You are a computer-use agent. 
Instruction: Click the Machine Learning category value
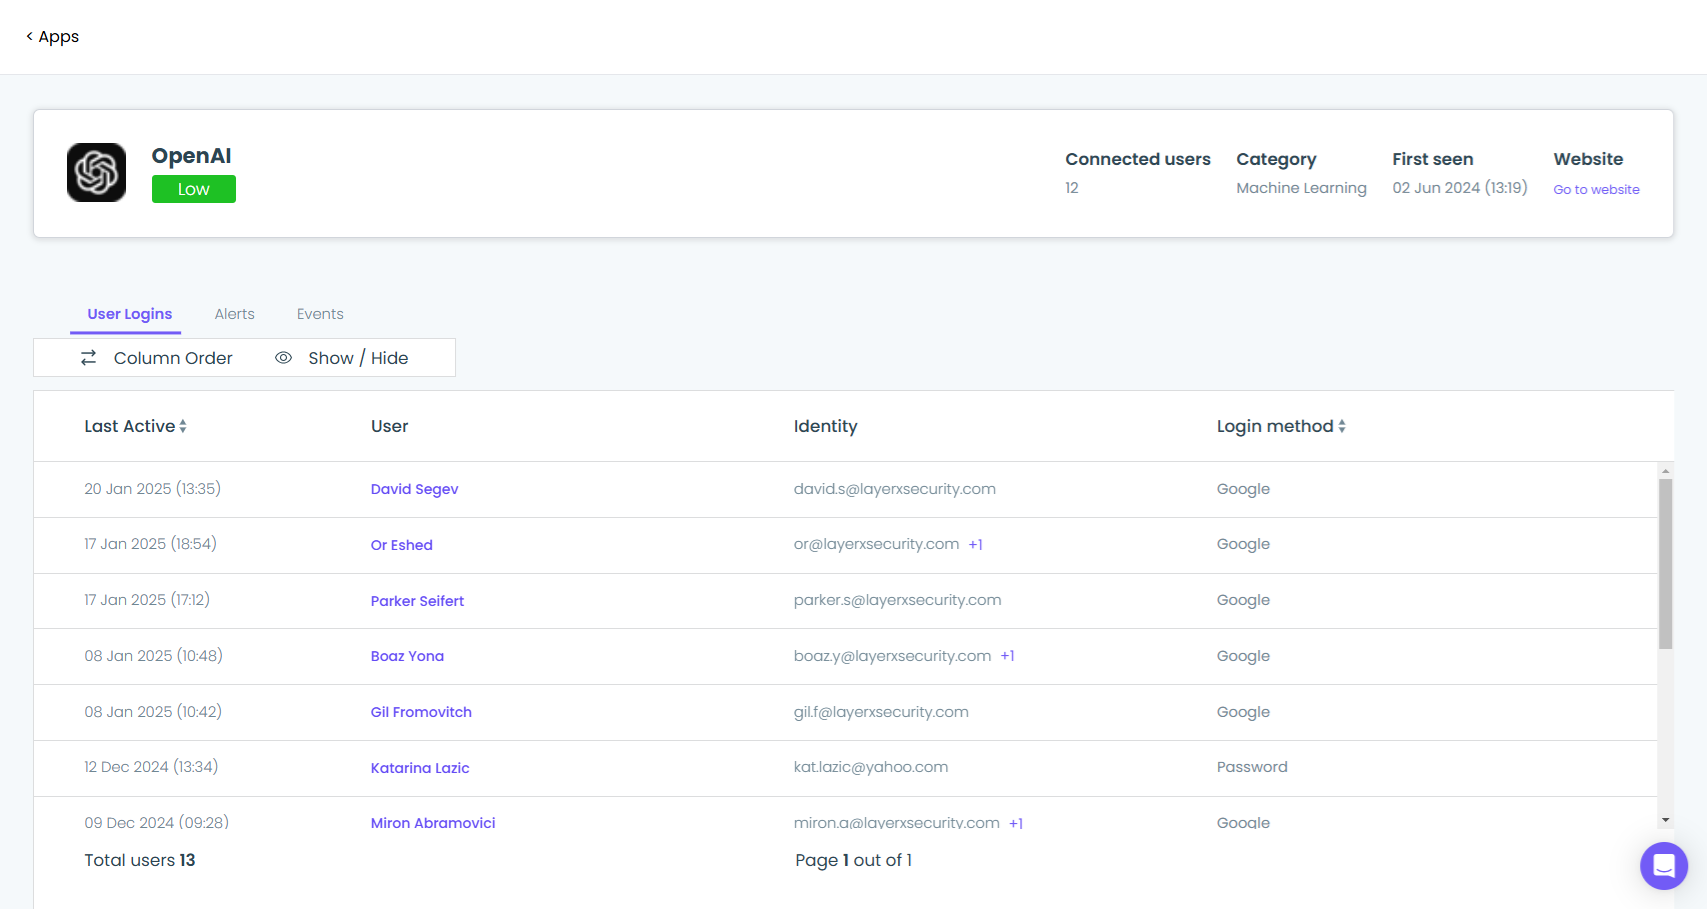pyautogui.click(x=1301, y=188)
